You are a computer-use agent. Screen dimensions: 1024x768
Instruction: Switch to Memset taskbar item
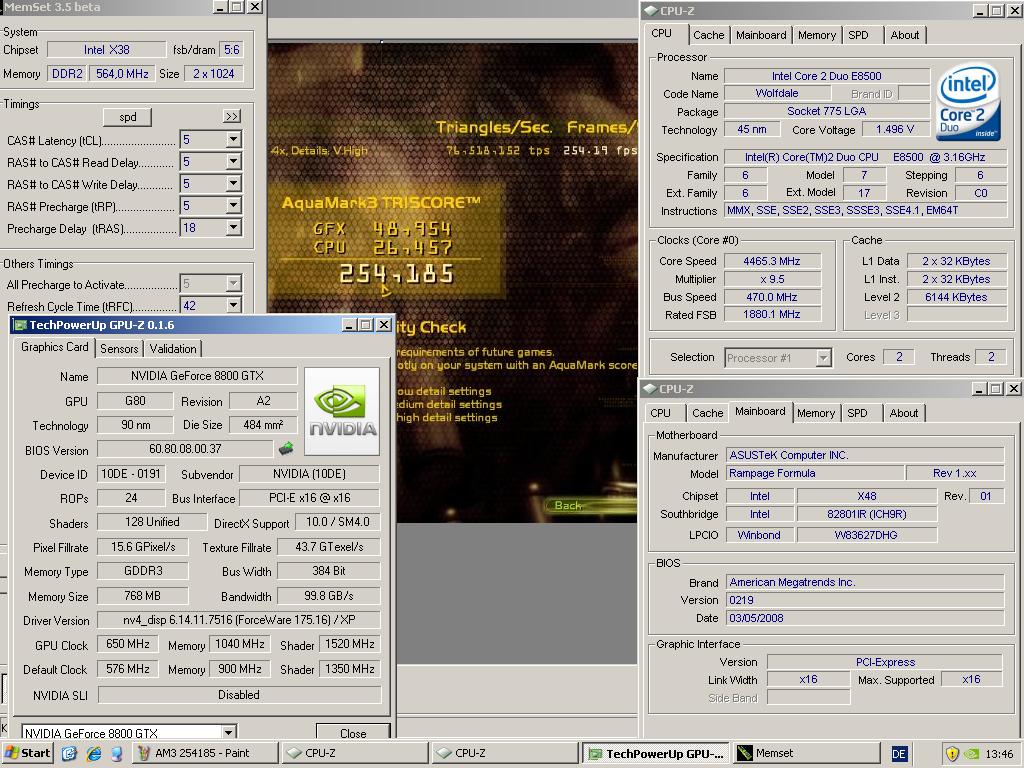click(x=805, y=753)
